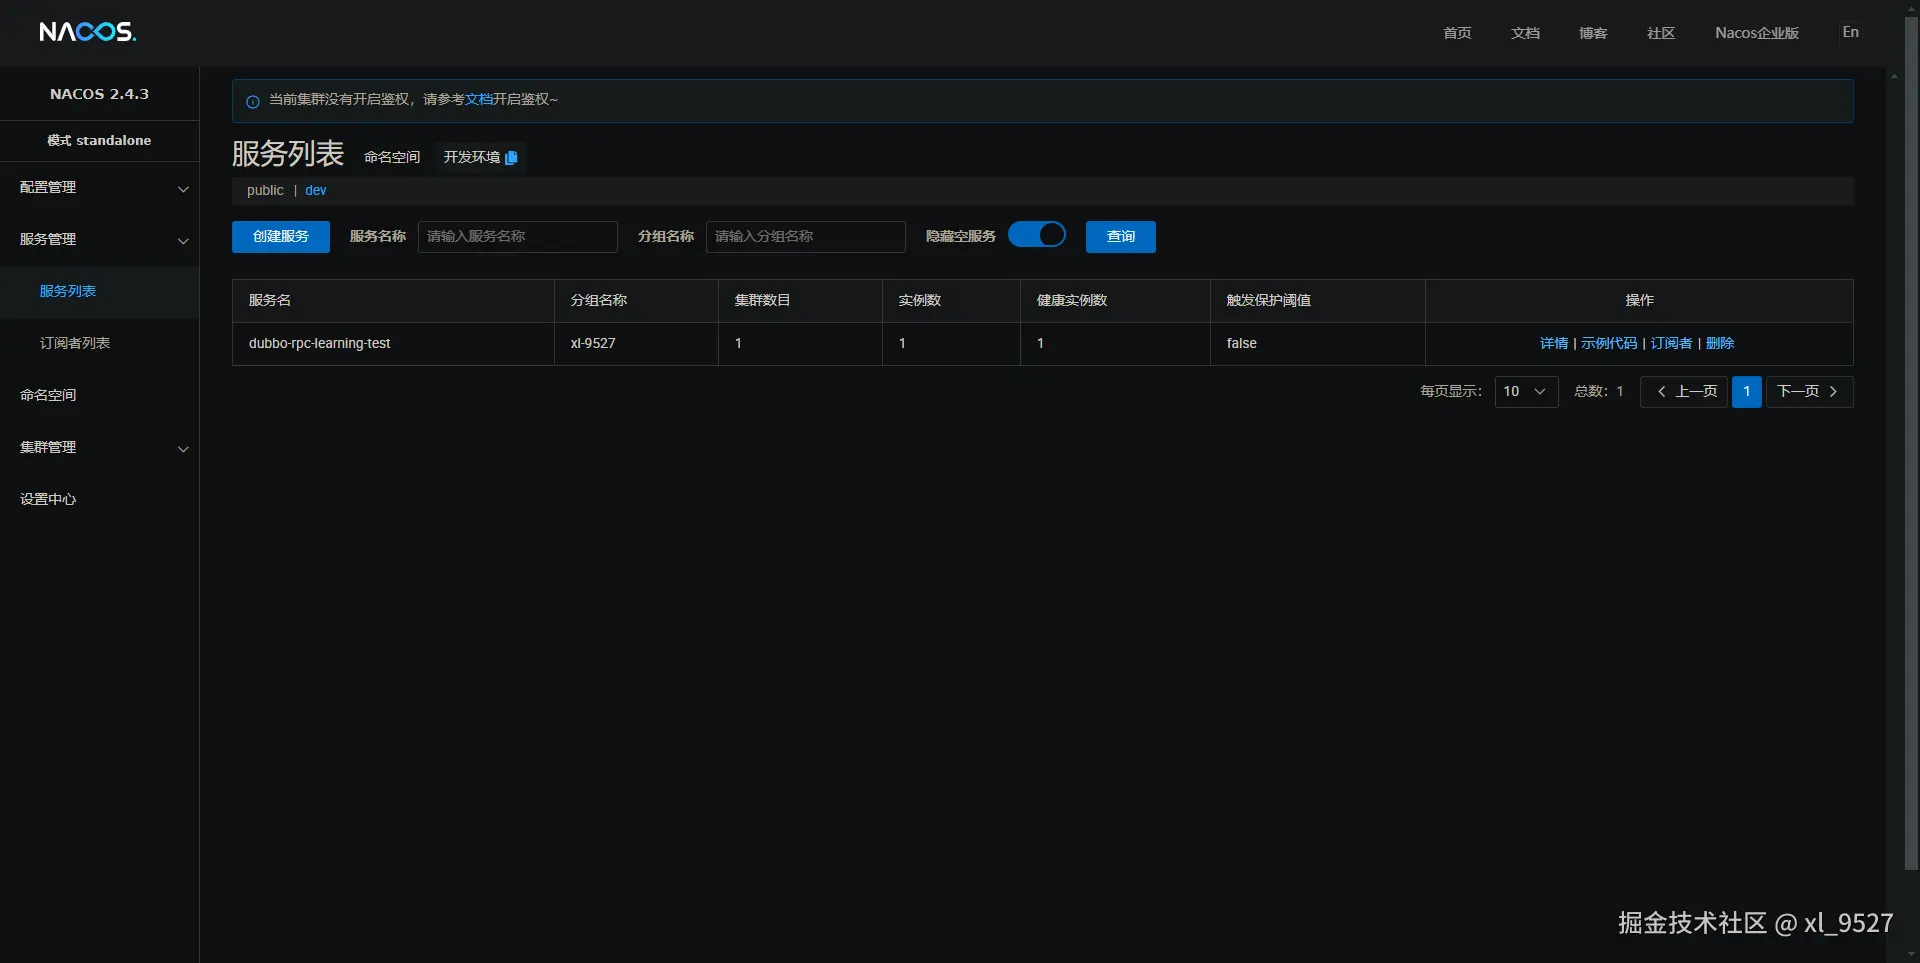Open 文档 in the top navigation
Image resolution: width=1920 pixels, height=963 pixels.
pyautogui.click(x=1525, y=33)
